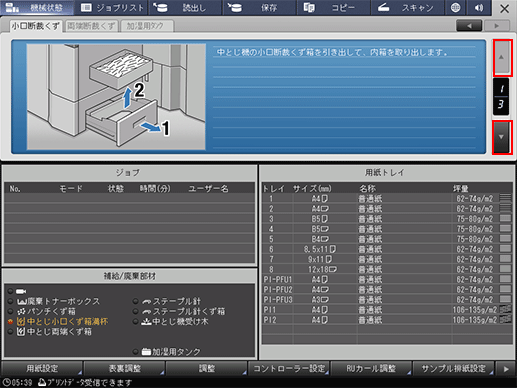
Task: Select 中とじ小口くず箱満杯 warning item
Action: click(58, 322)
